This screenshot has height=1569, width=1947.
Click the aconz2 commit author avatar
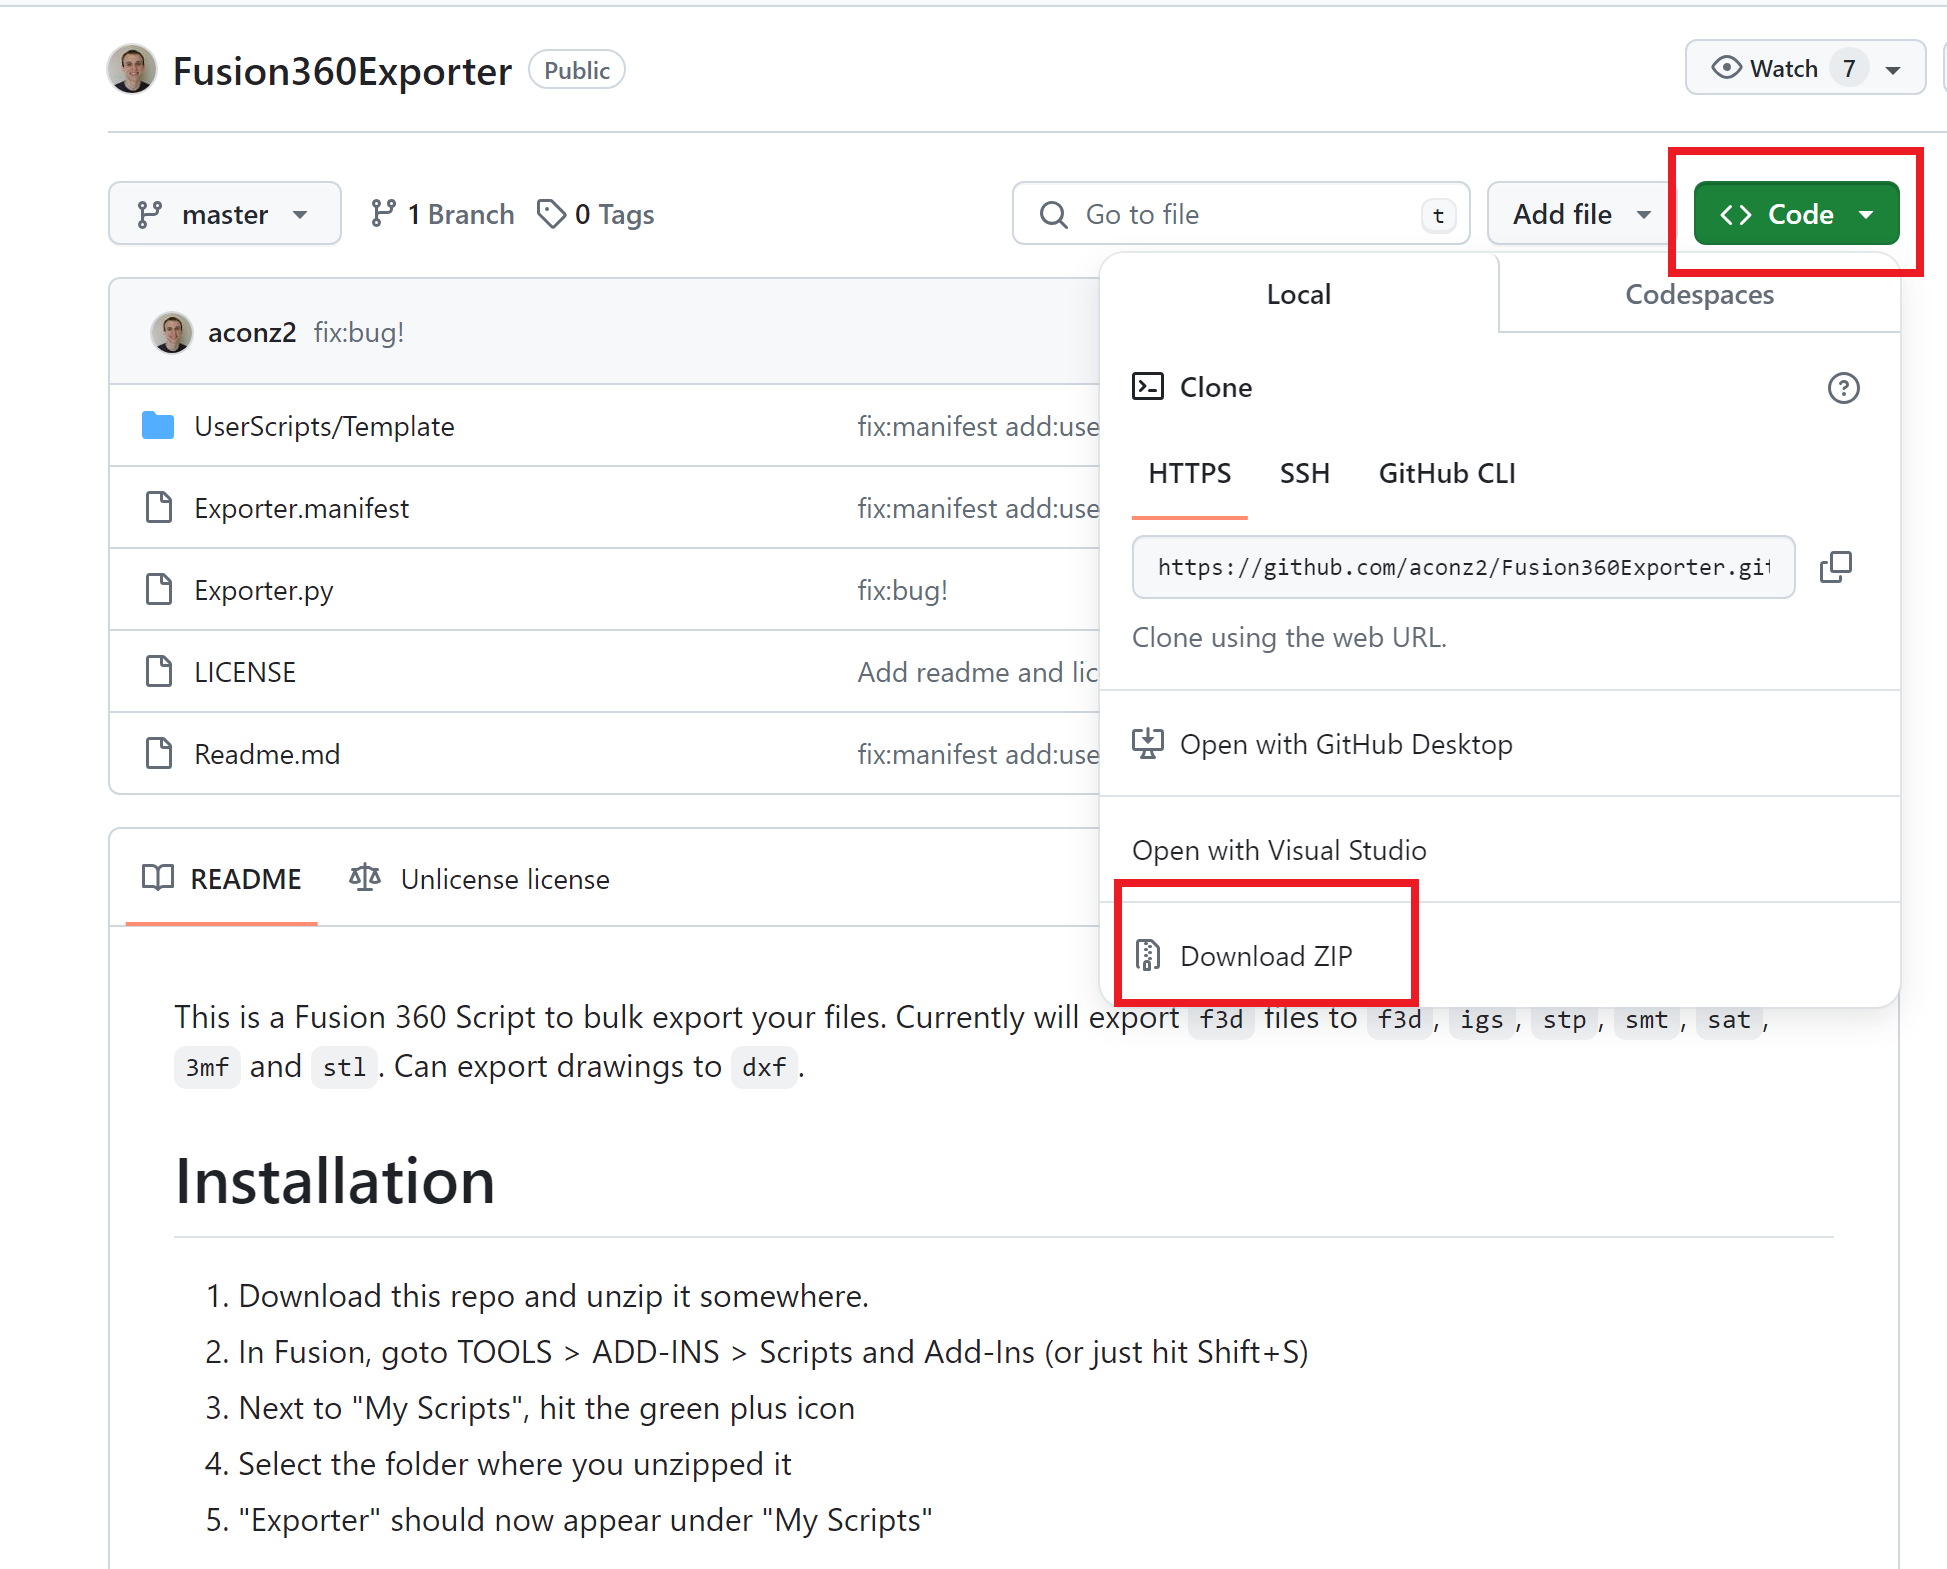[x=172, y=332]
